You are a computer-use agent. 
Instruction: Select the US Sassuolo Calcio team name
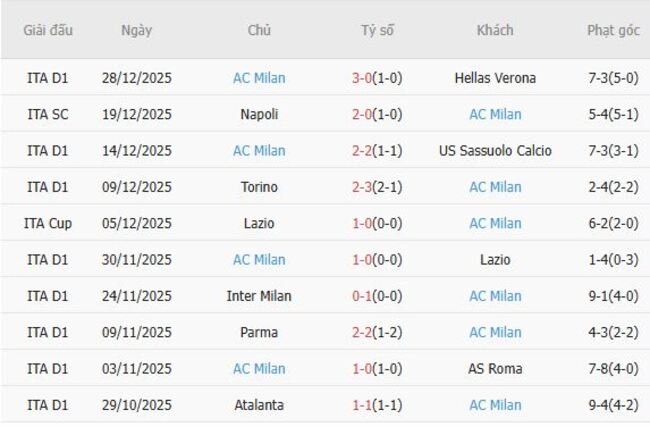point(495,151)
